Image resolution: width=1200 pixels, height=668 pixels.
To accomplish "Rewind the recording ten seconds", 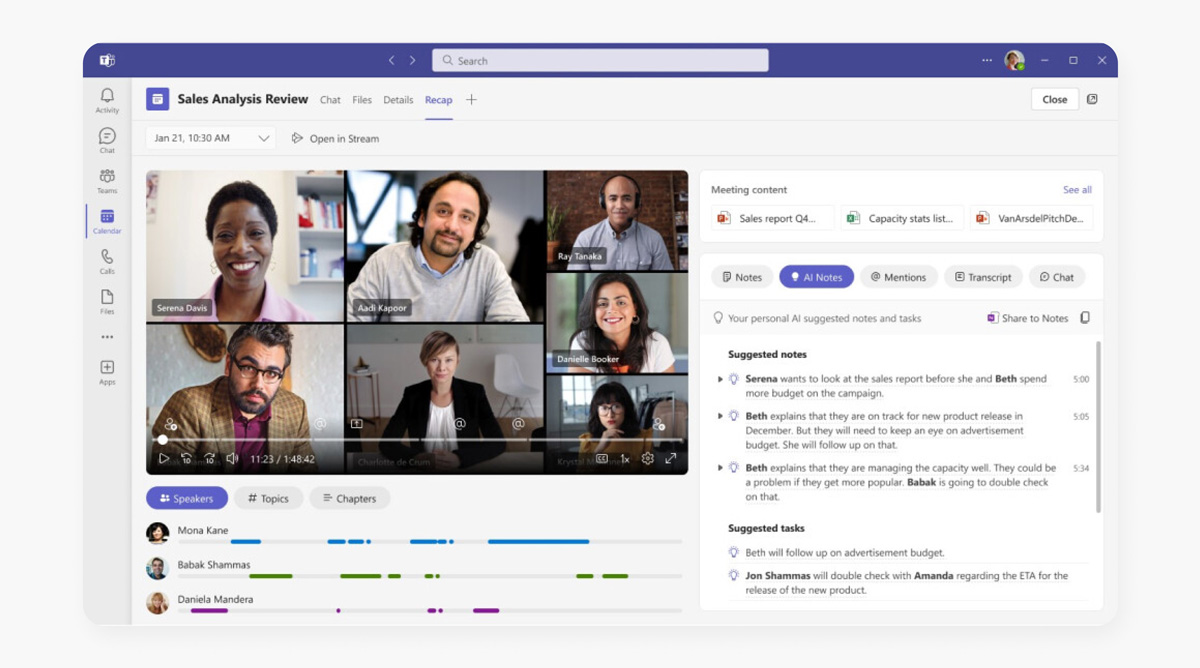I will (x=186, y=459).
